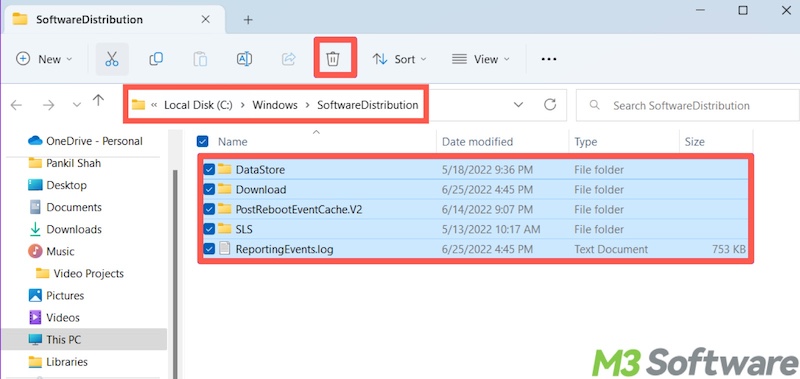Select Pictures in navigation pane
Viewport: 800px width, 379px height.
(56, 295)
